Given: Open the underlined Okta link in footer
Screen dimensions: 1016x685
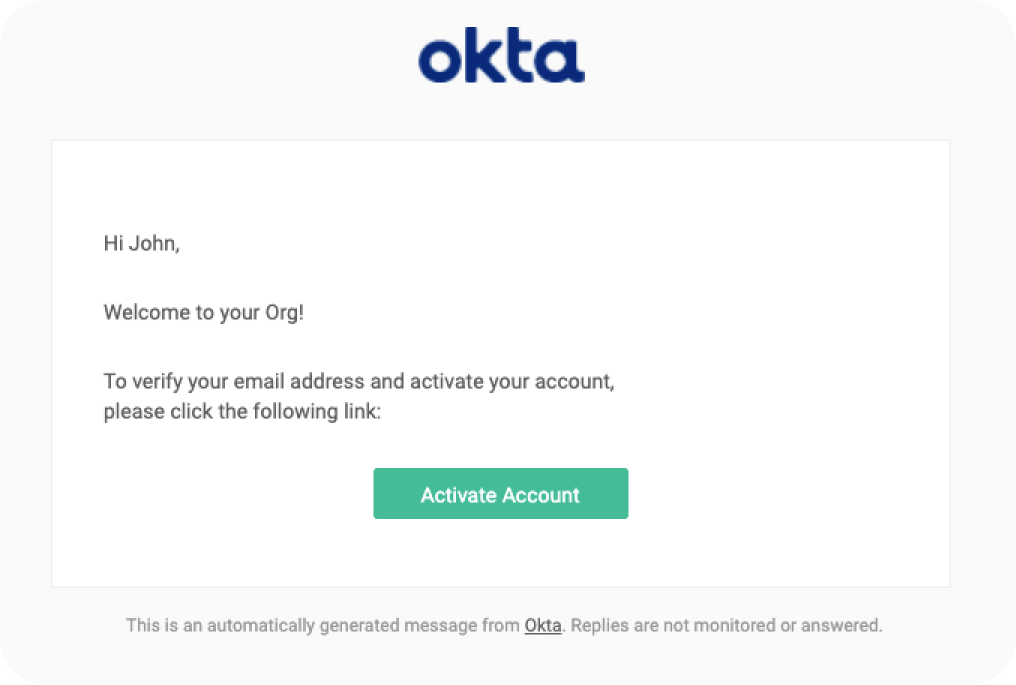Looking at the screenshot, I should [542, 626].
